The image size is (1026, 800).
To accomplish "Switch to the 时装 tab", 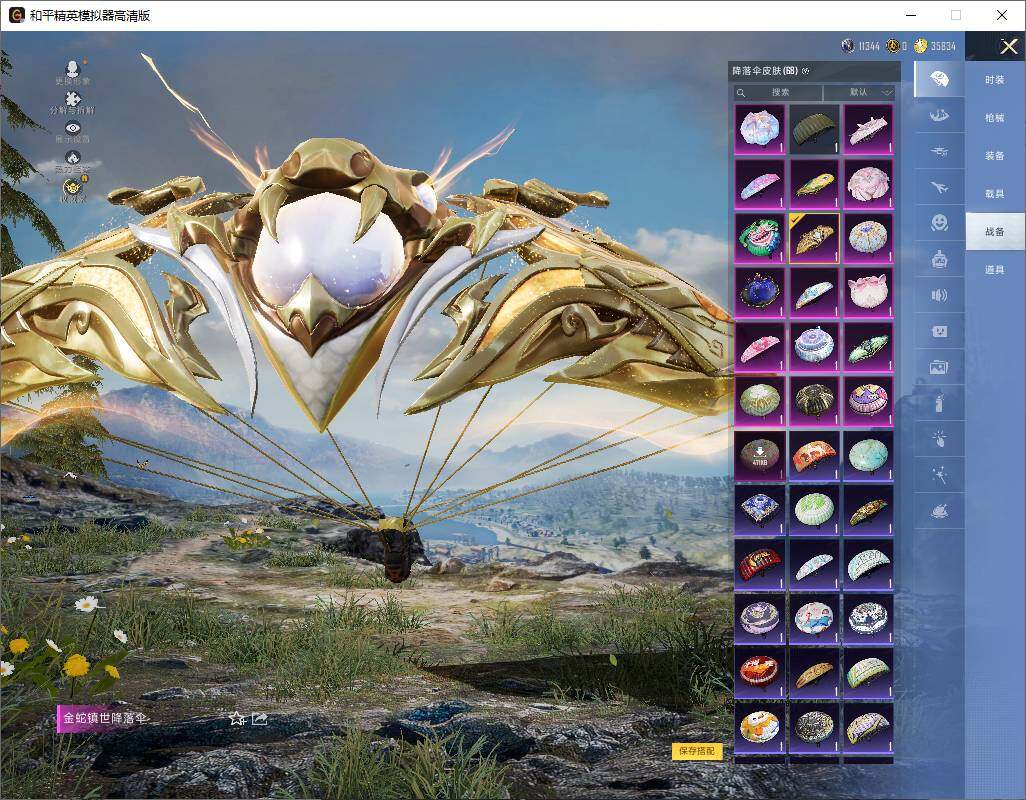I will (x=995, y=80).
